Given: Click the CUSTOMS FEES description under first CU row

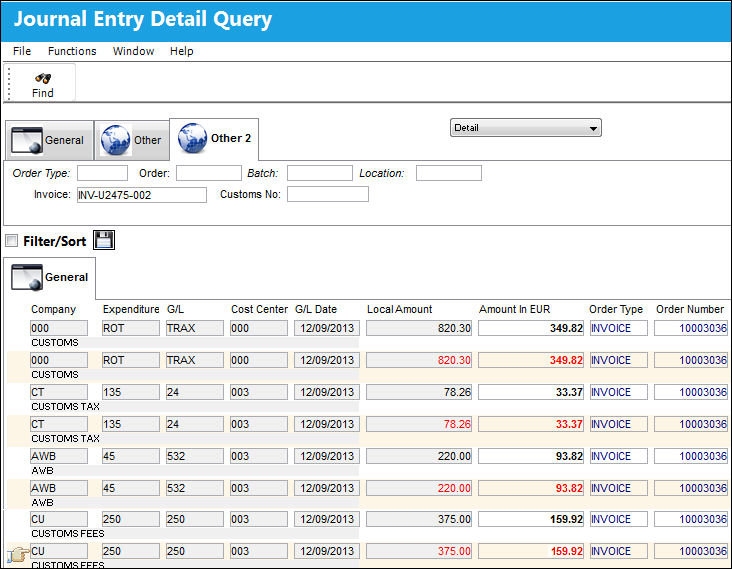Looking at the screenshot, I should pyautogui.click(x=68, y=534).
